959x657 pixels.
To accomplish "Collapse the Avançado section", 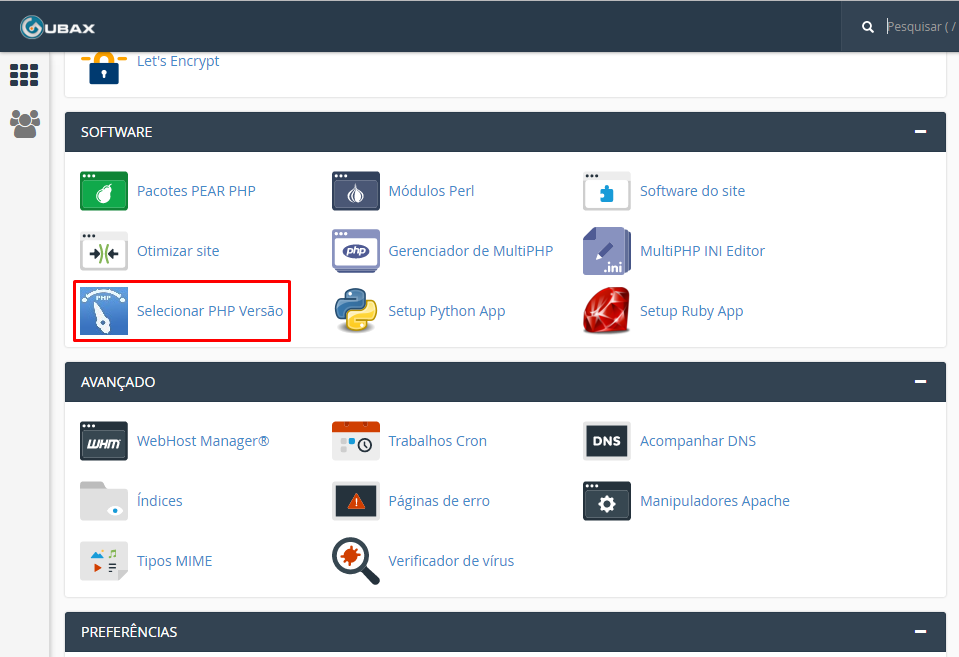I will point(920,382).
